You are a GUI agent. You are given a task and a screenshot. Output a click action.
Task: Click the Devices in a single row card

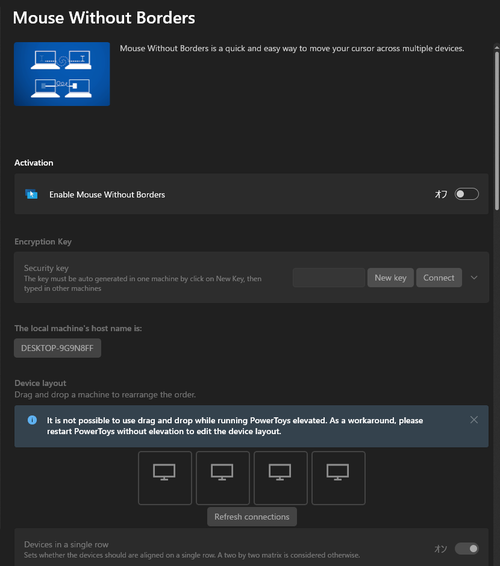point(251,547)
